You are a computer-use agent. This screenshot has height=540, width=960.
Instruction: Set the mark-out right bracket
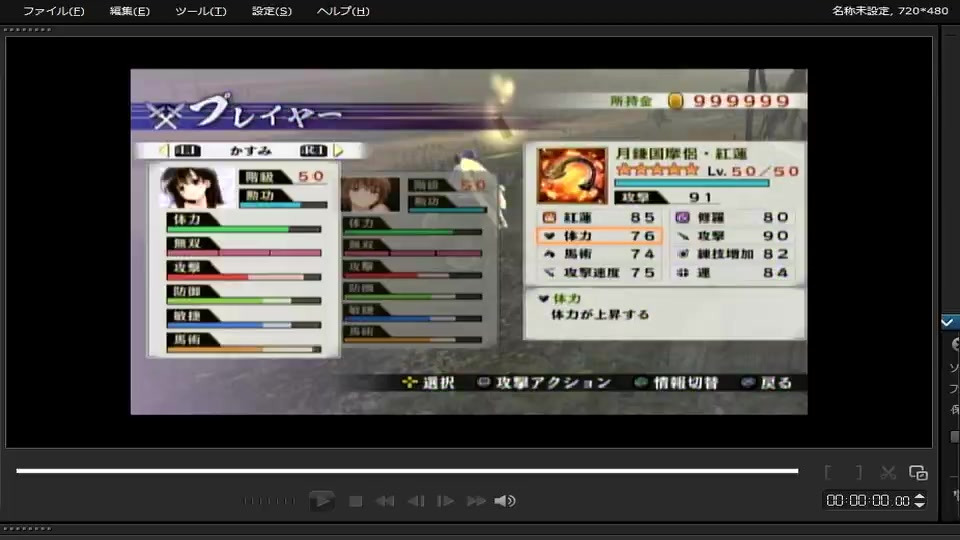[x=859, y=472]
